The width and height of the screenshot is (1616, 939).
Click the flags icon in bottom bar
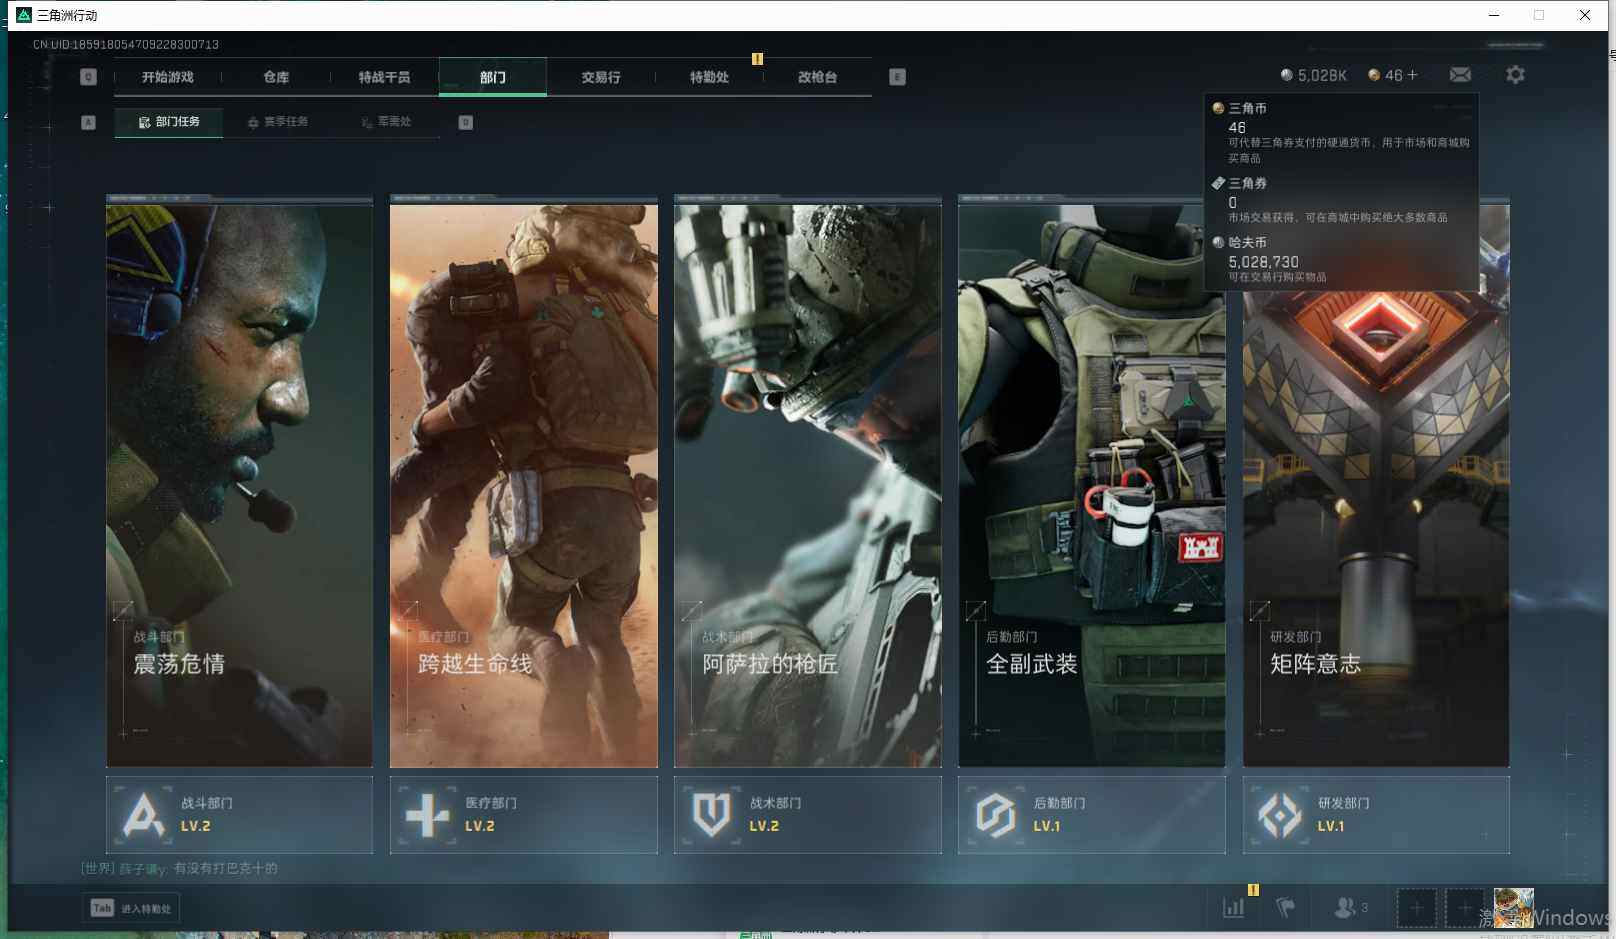[x=1286, y=907]
